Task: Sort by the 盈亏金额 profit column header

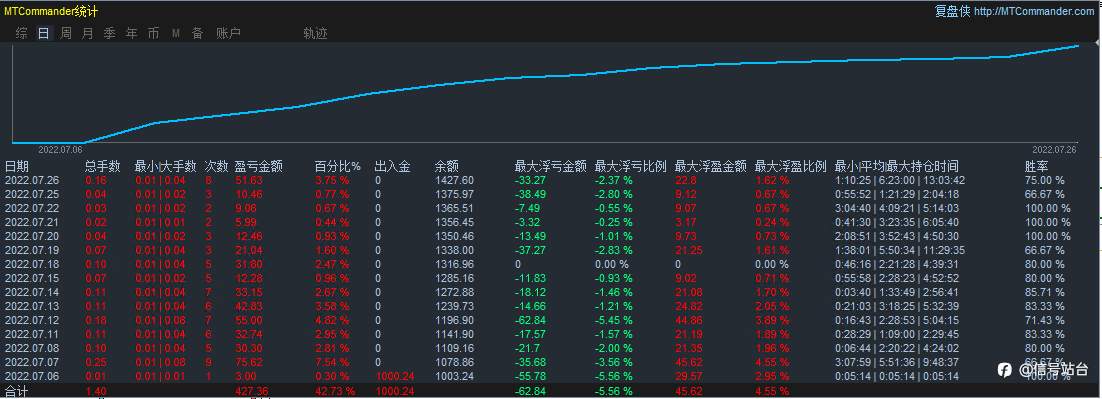Action: pos(259,166)
